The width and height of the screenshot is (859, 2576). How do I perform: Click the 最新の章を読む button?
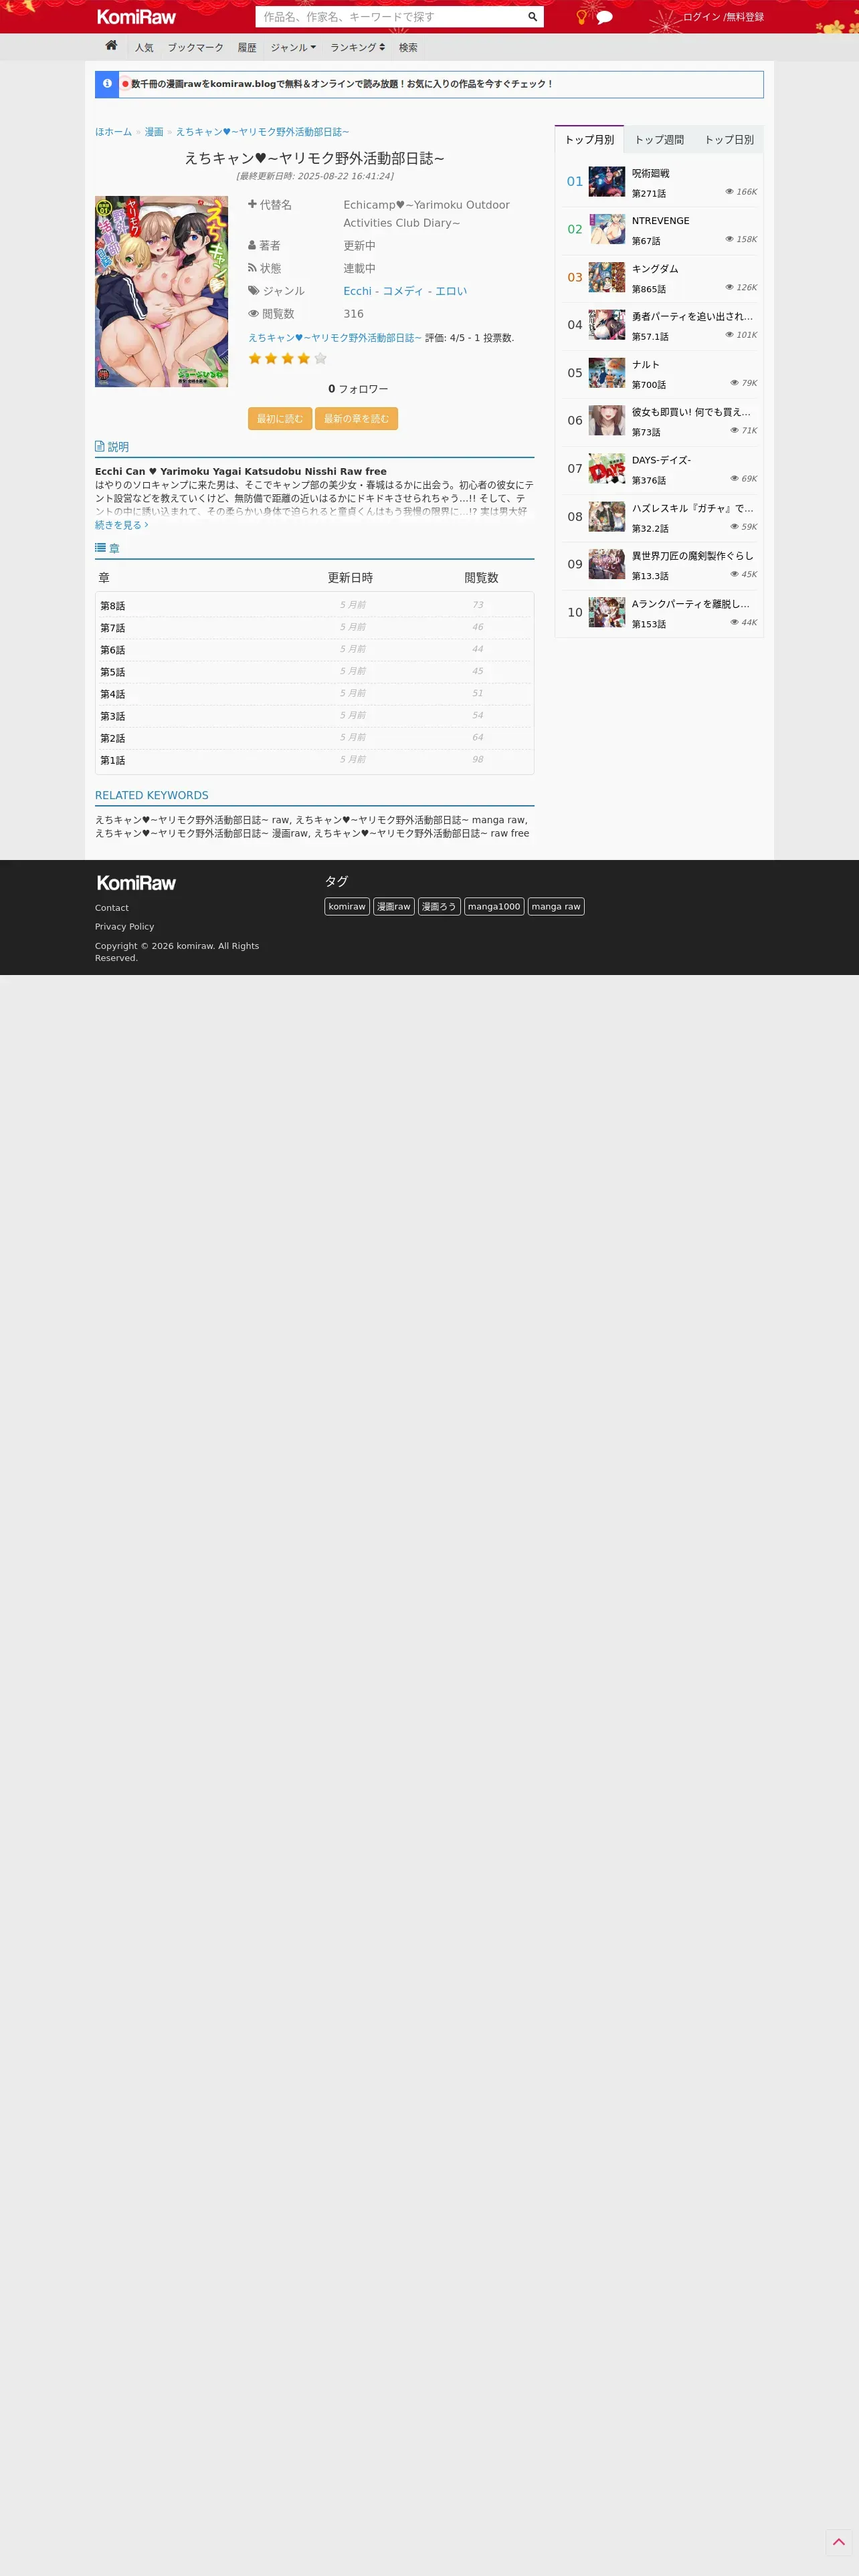[356, 419]
